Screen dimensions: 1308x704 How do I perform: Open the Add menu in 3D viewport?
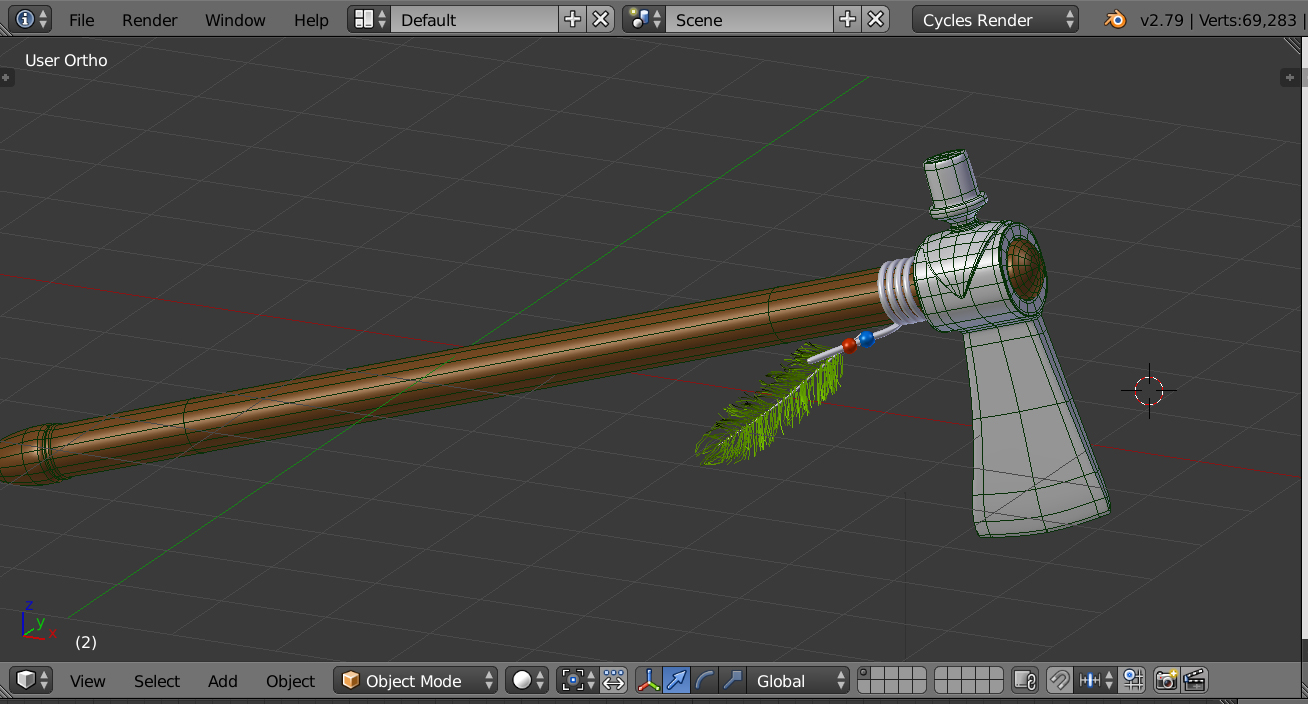pyautogui.click(x=222, y=681)
